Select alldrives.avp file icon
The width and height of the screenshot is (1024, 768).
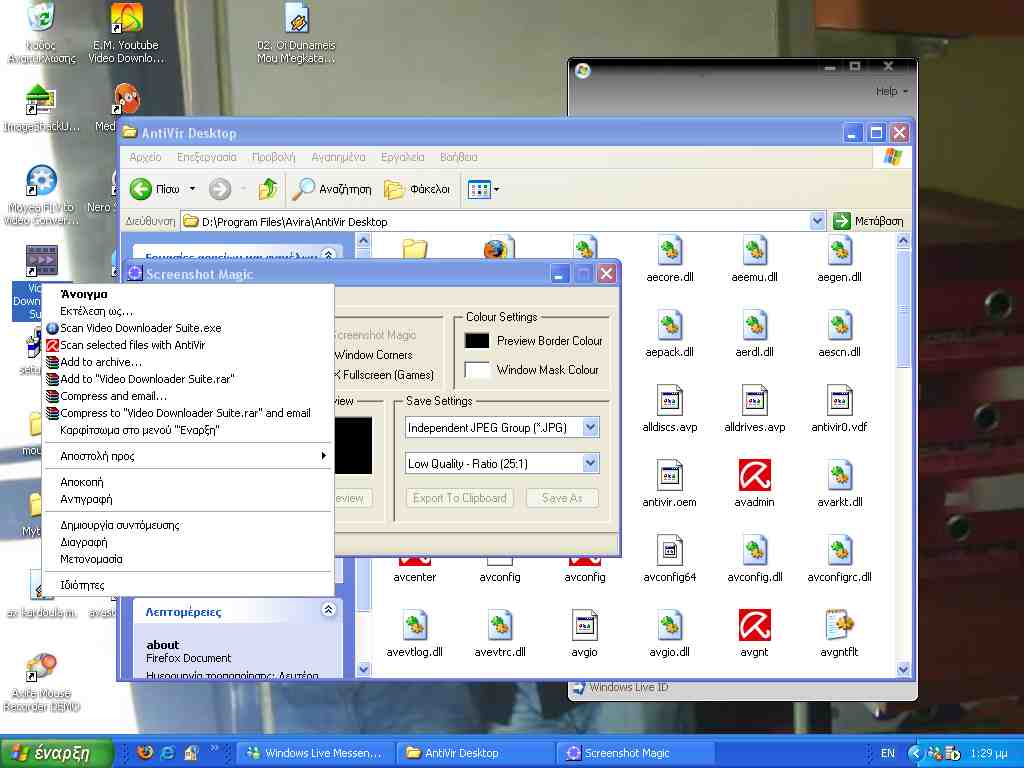point(754,400)
